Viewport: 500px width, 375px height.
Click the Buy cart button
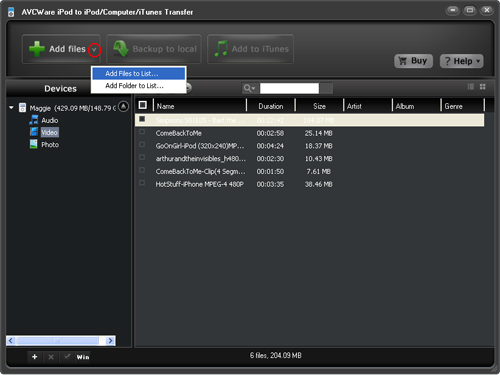(413, 61)
